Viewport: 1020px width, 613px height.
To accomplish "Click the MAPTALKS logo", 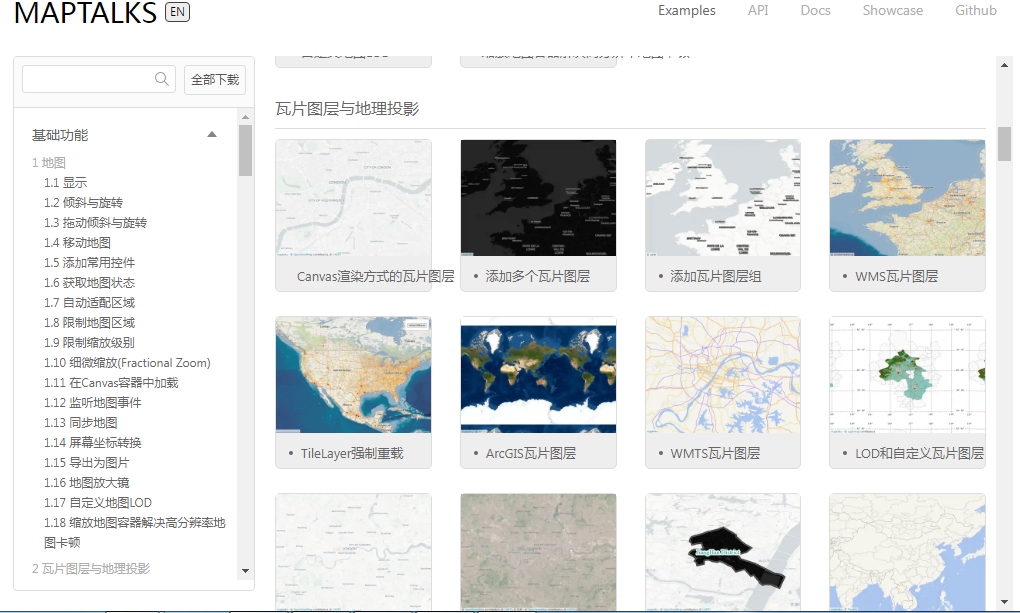I will (85, 12).
